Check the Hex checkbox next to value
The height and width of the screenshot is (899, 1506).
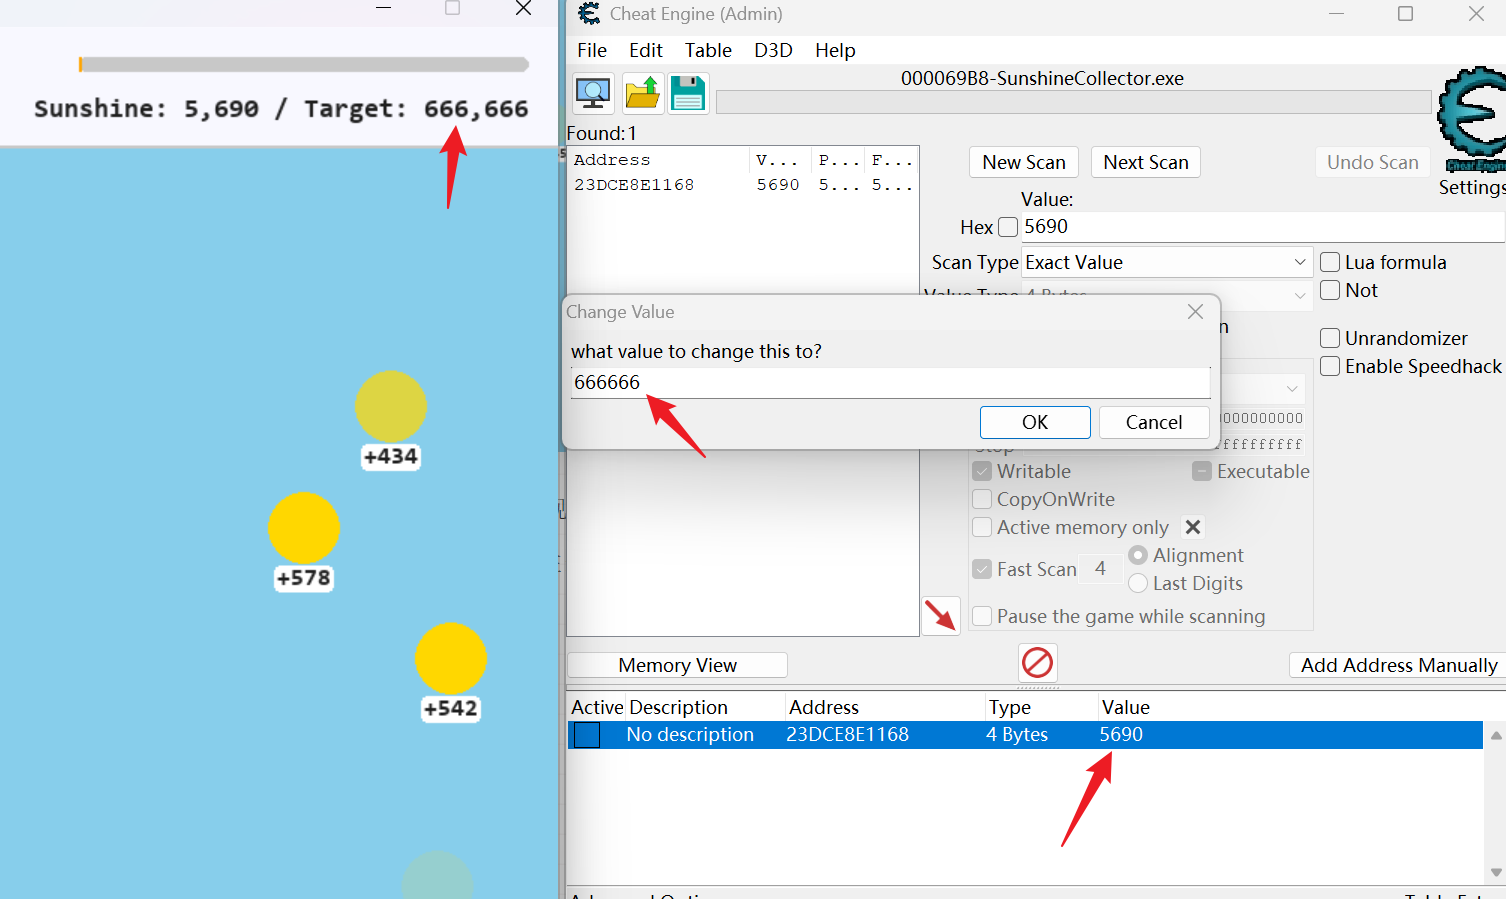(x=1008, y=227)
